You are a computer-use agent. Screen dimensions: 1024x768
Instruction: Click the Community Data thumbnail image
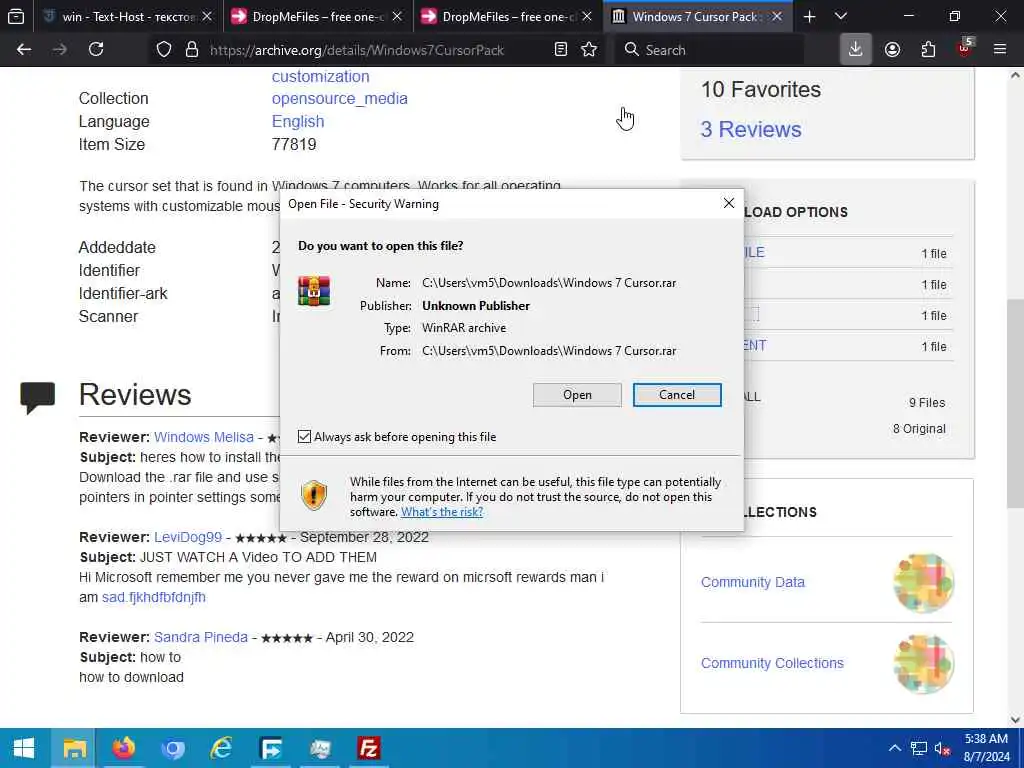coord(923,583)
